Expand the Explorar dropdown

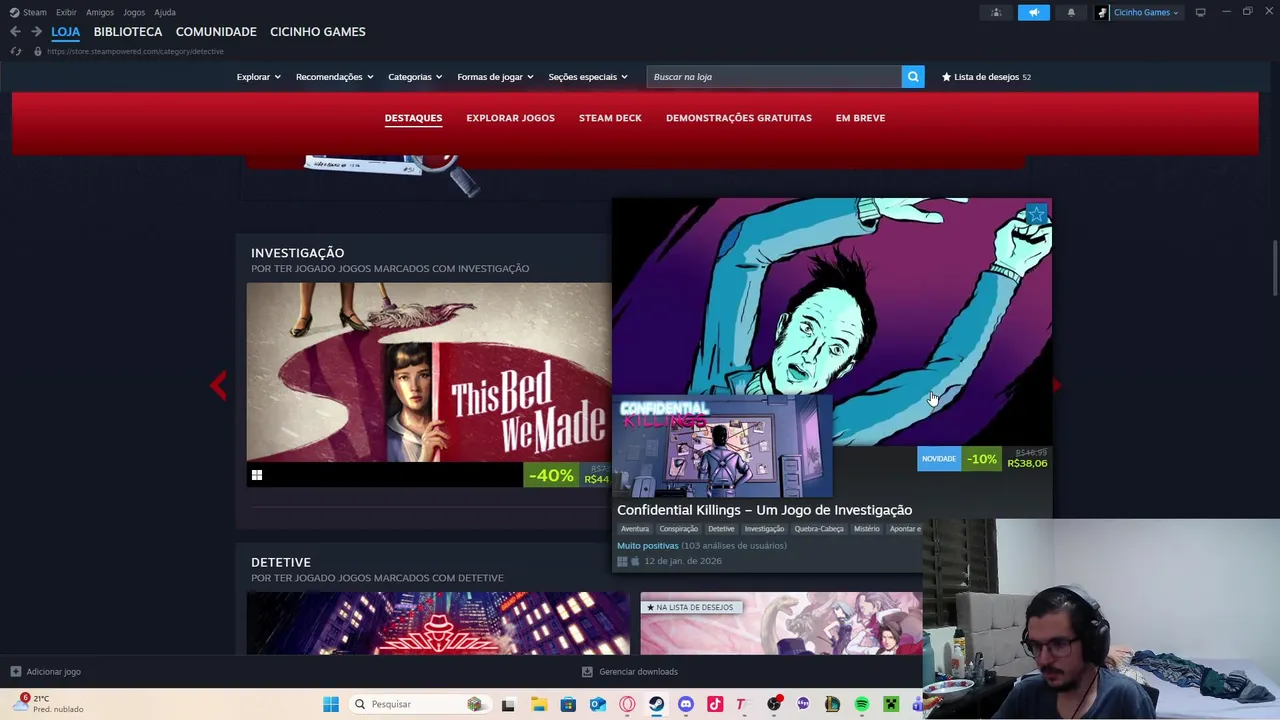(258, 77)
